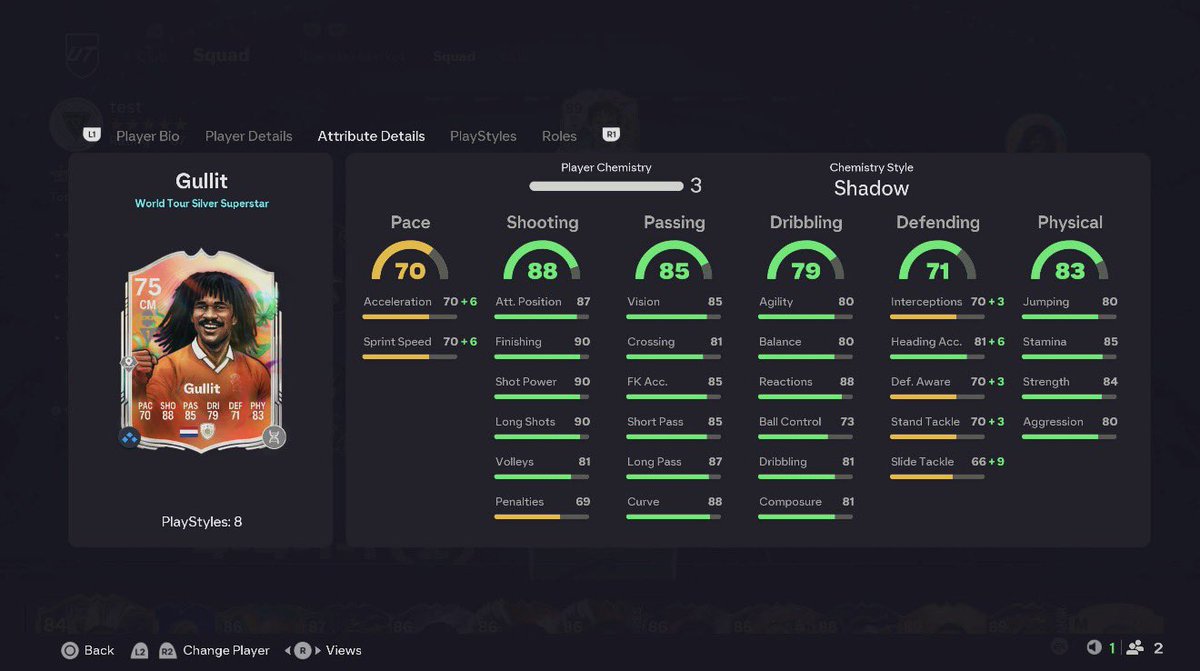Click the Att. Position stat

click(x=542, y=306)
